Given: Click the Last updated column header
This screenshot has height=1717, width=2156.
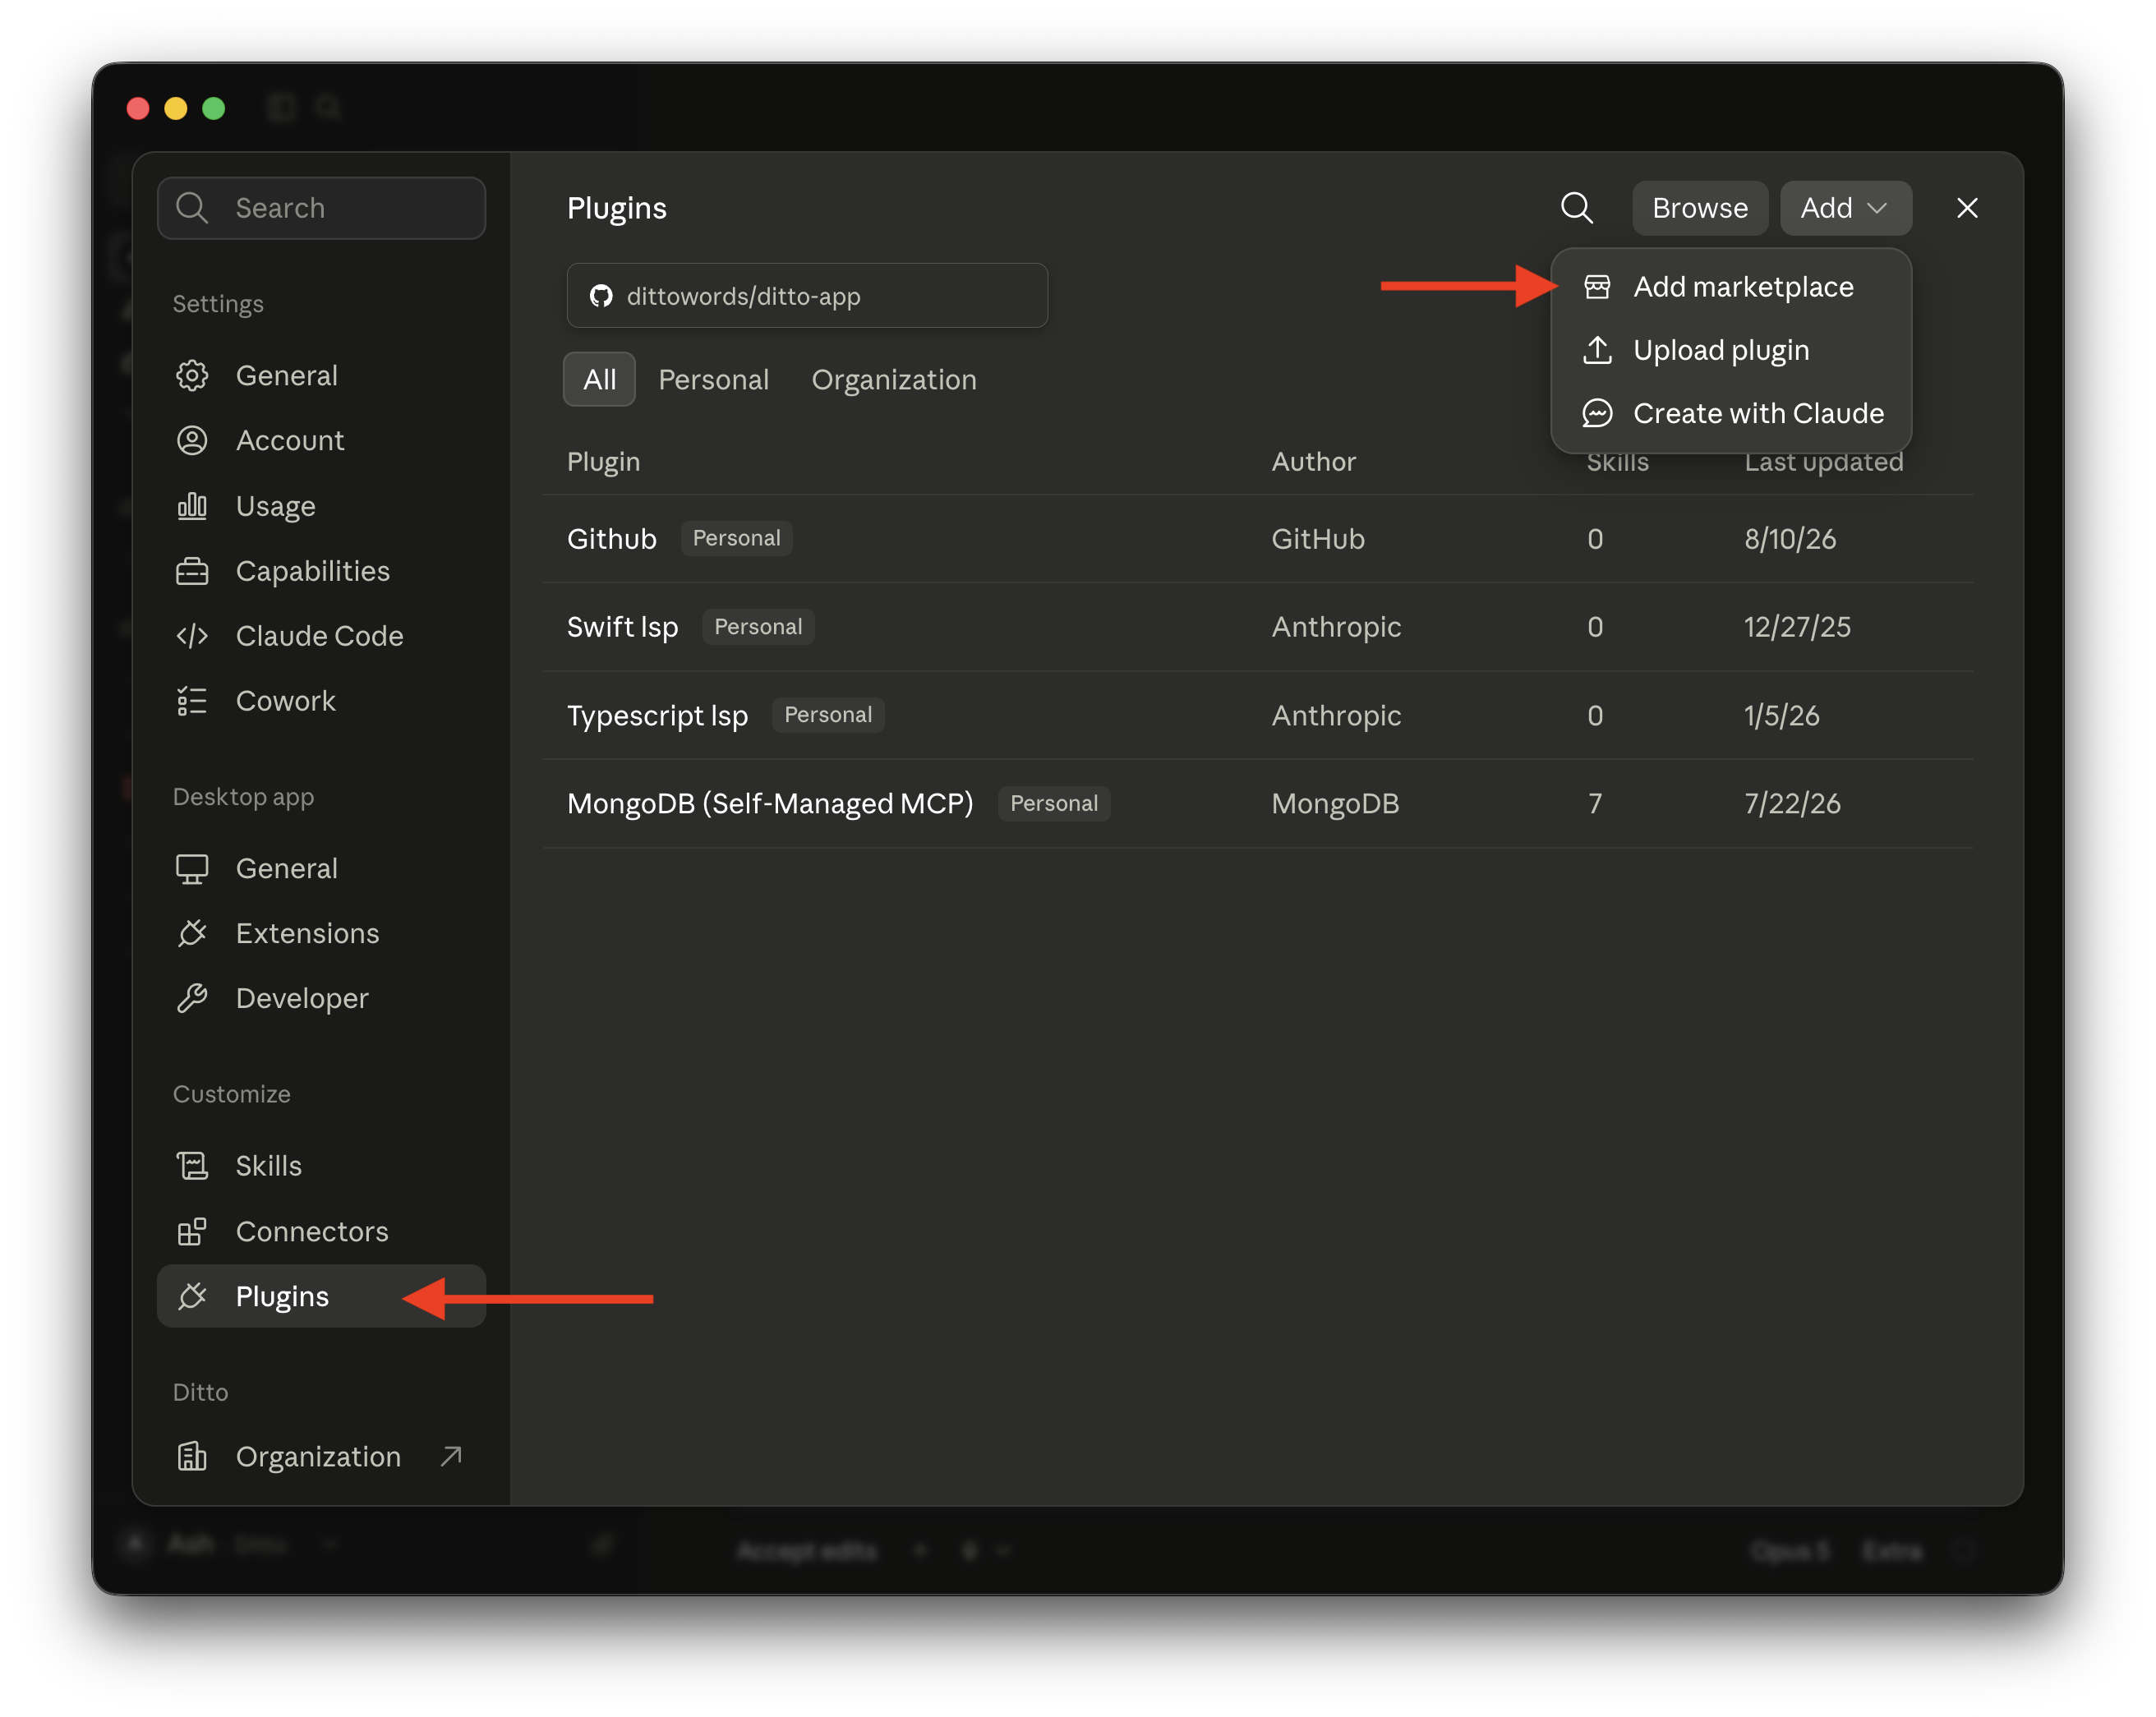Looking at the screenshot, I should (x=1823, y=462).
